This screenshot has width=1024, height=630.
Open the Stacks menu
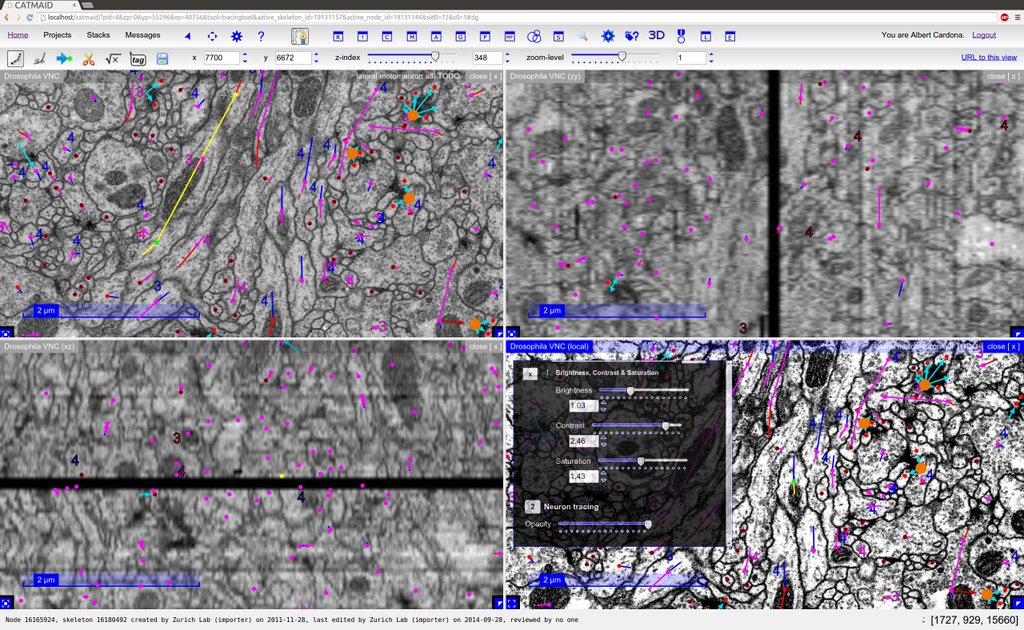click(x=98, y=35)
